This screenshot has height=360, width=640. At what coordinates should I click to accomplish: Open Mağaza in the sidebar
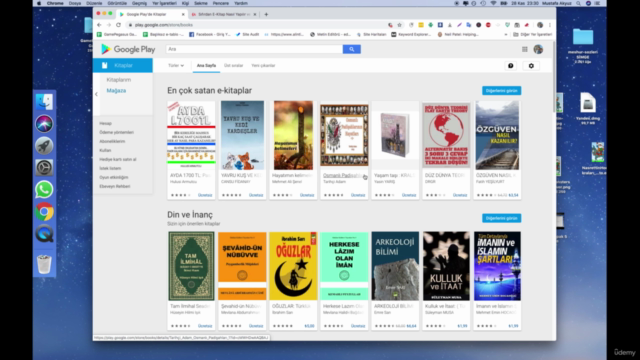point(116,91)
